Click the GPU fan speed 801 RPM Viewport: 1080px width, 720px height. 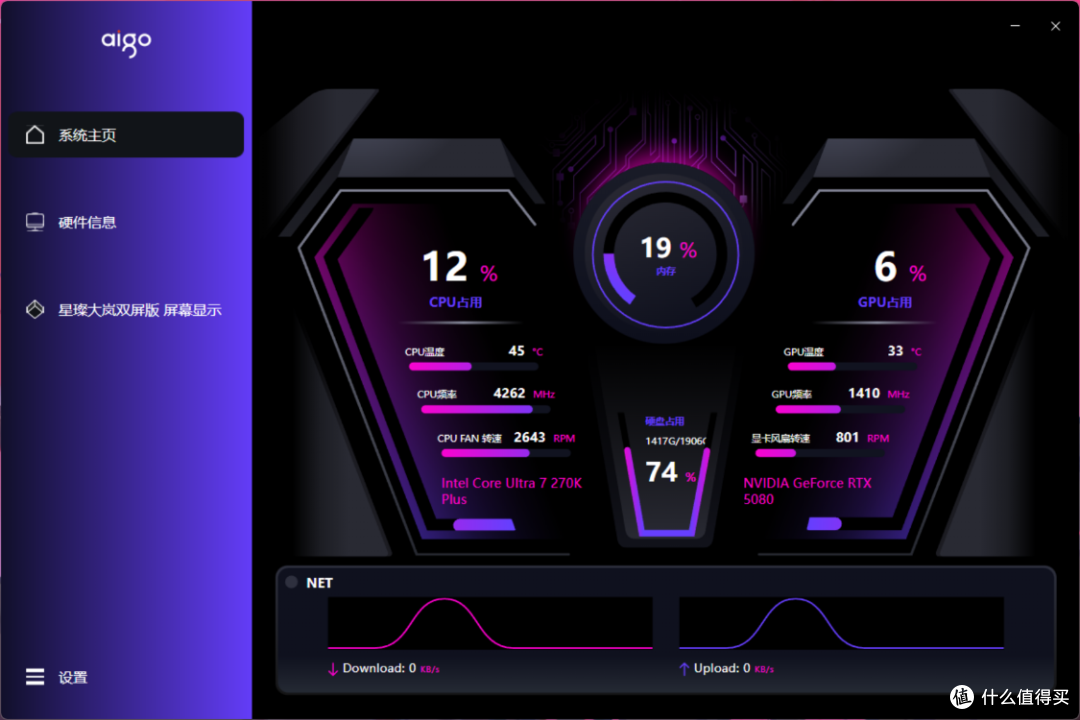tap(862, 438)
